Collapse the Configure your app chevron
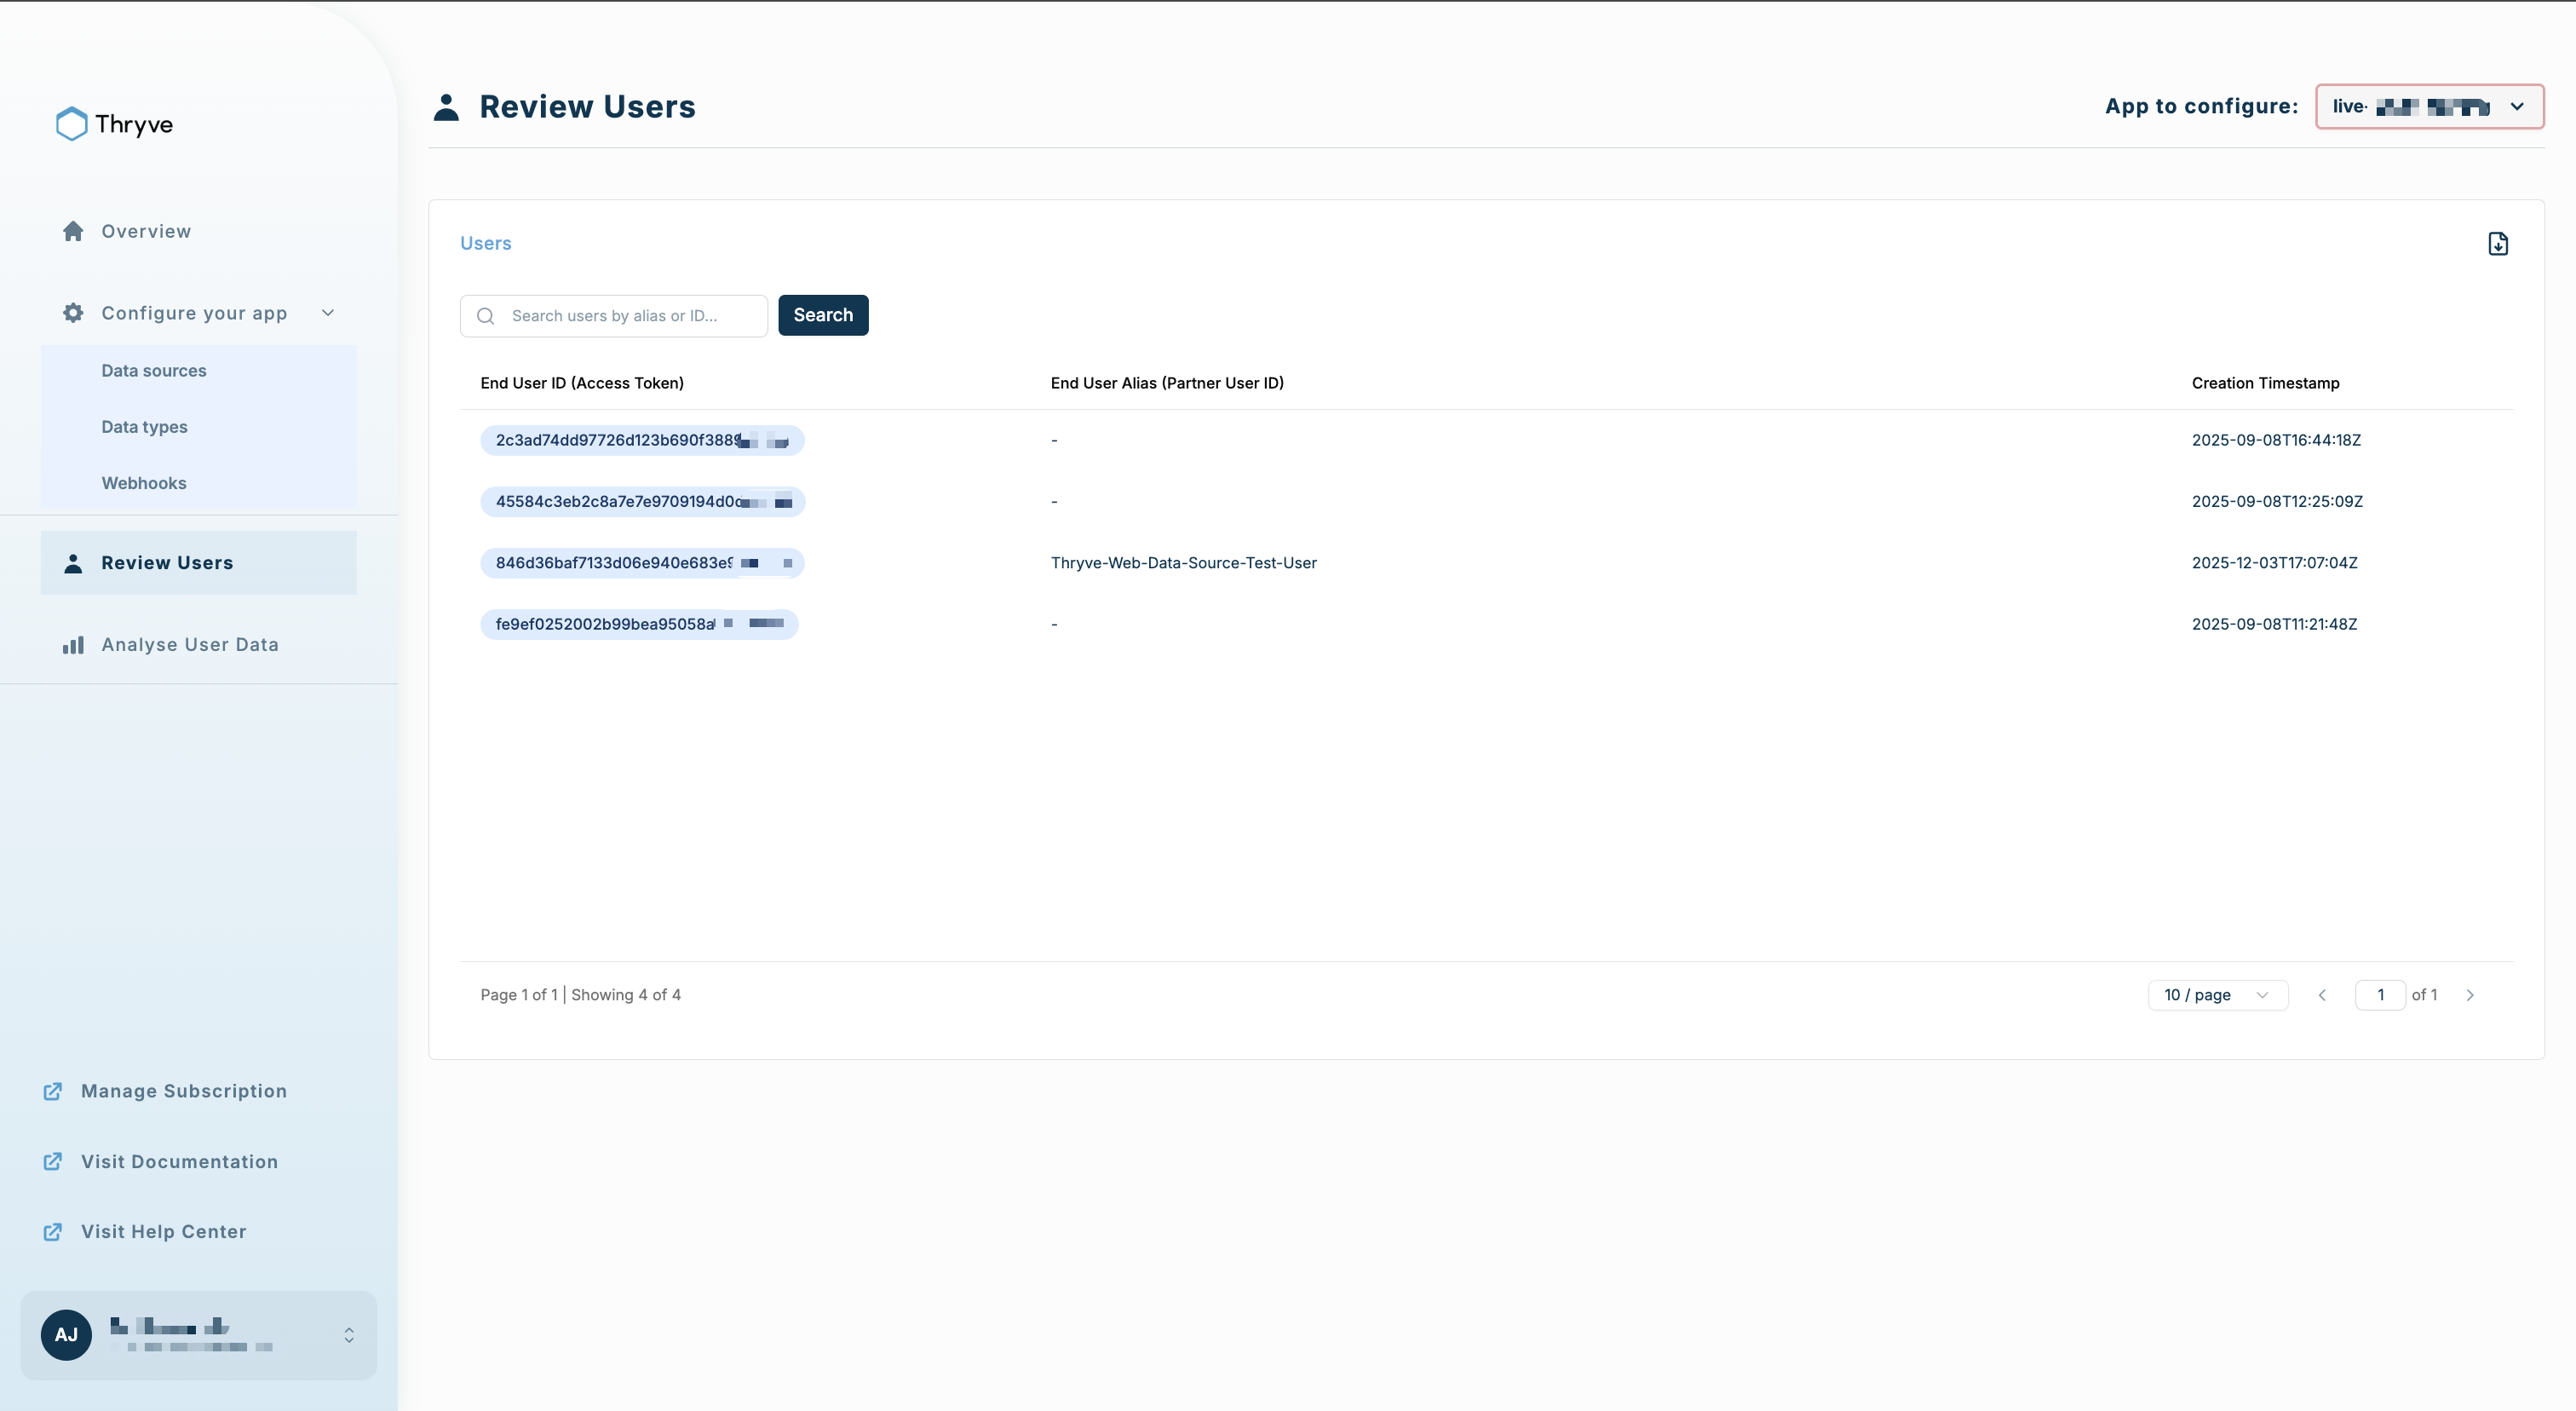Image resolution: width=2576 pixels, height=1411 pixels. [x=328, y=313]
